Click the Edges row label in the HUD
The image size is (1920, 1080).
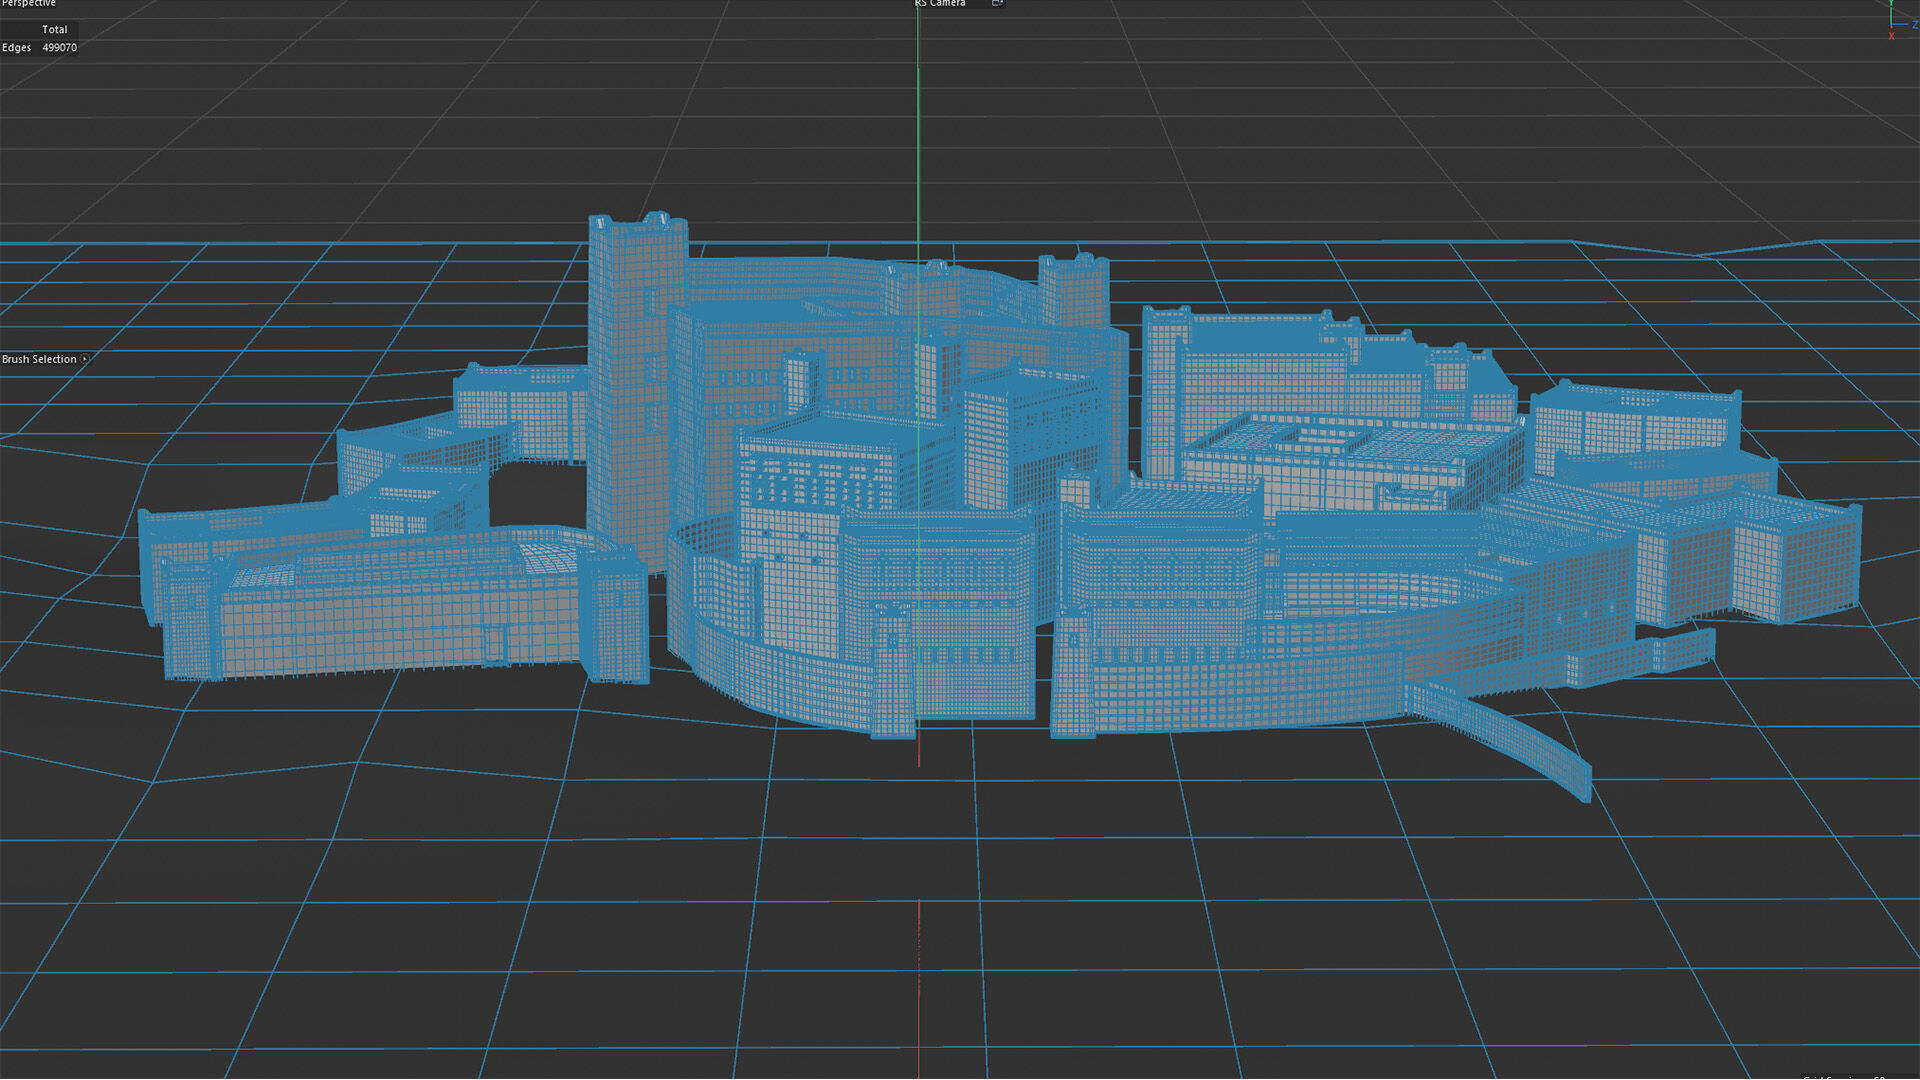pos(16,47)
